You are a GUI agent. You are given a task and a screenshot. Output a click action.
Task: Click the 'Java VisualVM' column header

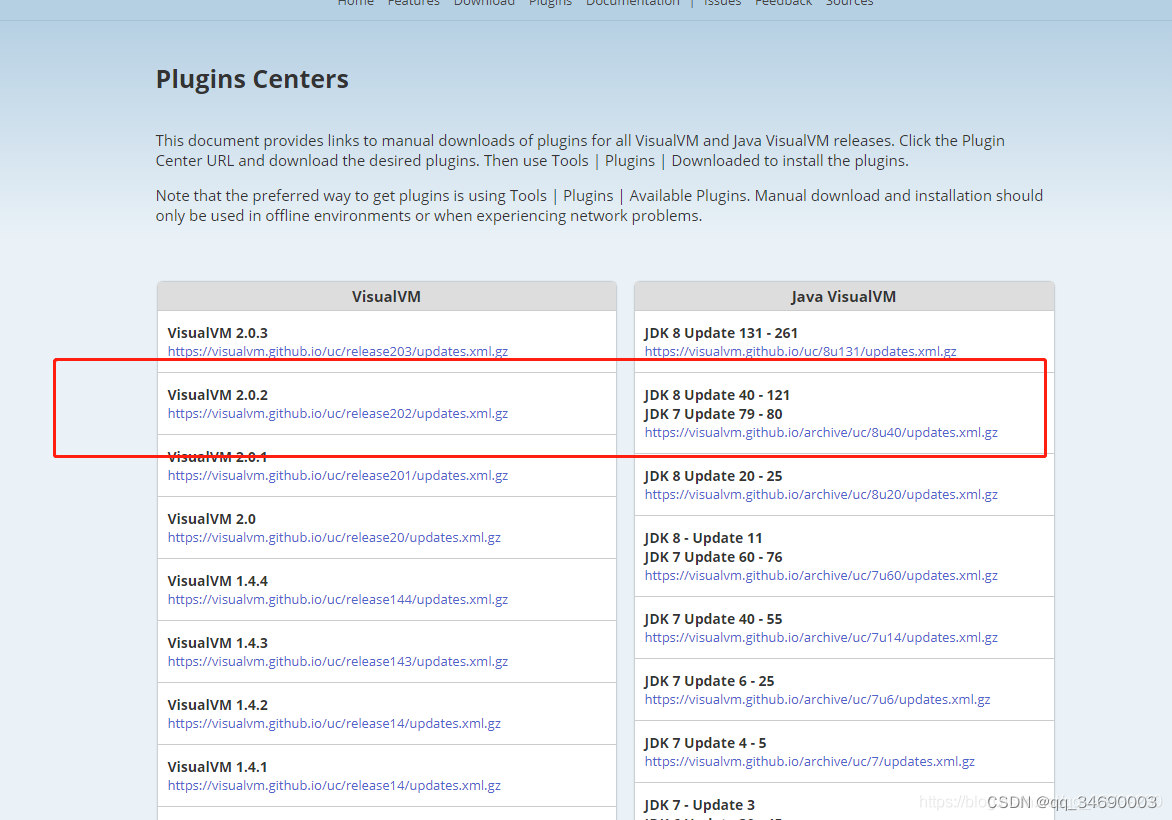pos(844,297)
